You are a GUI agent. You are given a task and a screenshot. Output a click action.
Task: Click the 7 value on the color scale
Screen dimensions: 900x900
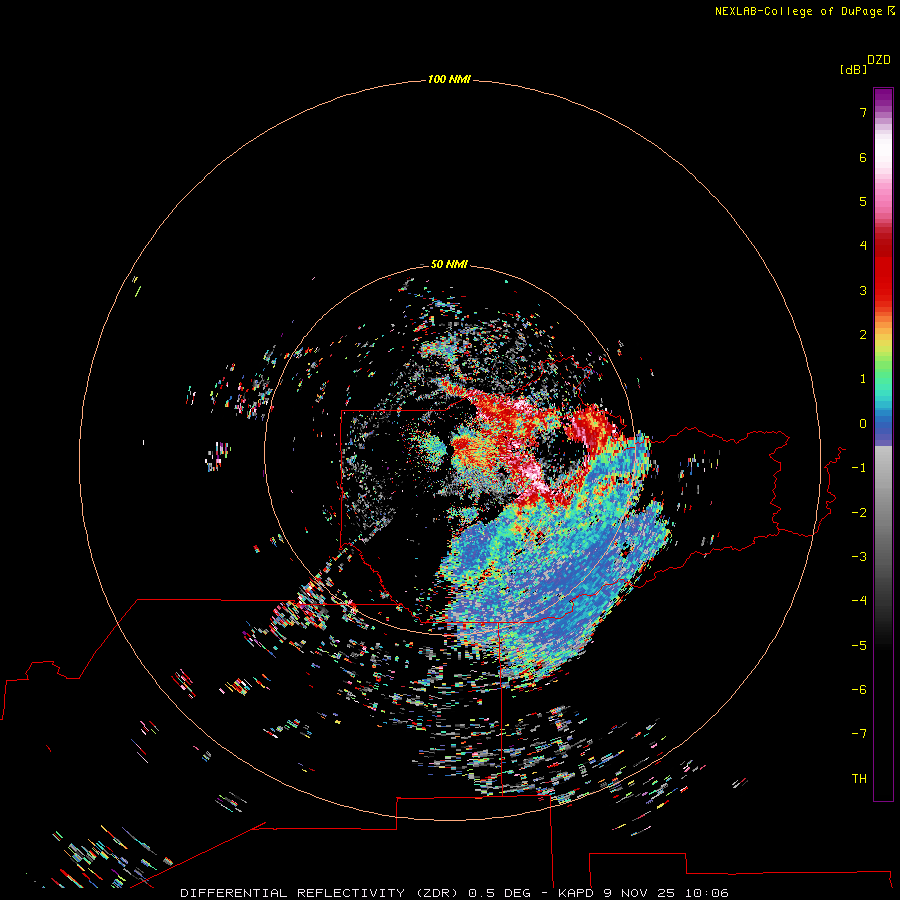[863, 113]
